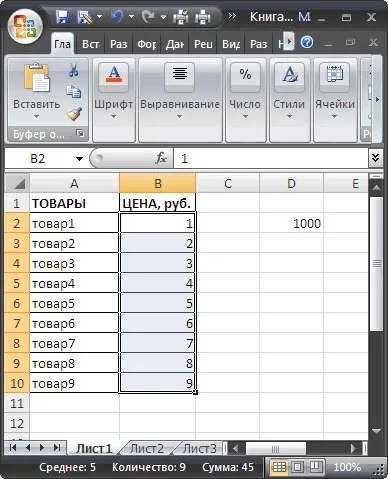Image resolution: width=388 pixels, height=479 pixels.
Task: Select cell товар5
Action: (74, 303)
